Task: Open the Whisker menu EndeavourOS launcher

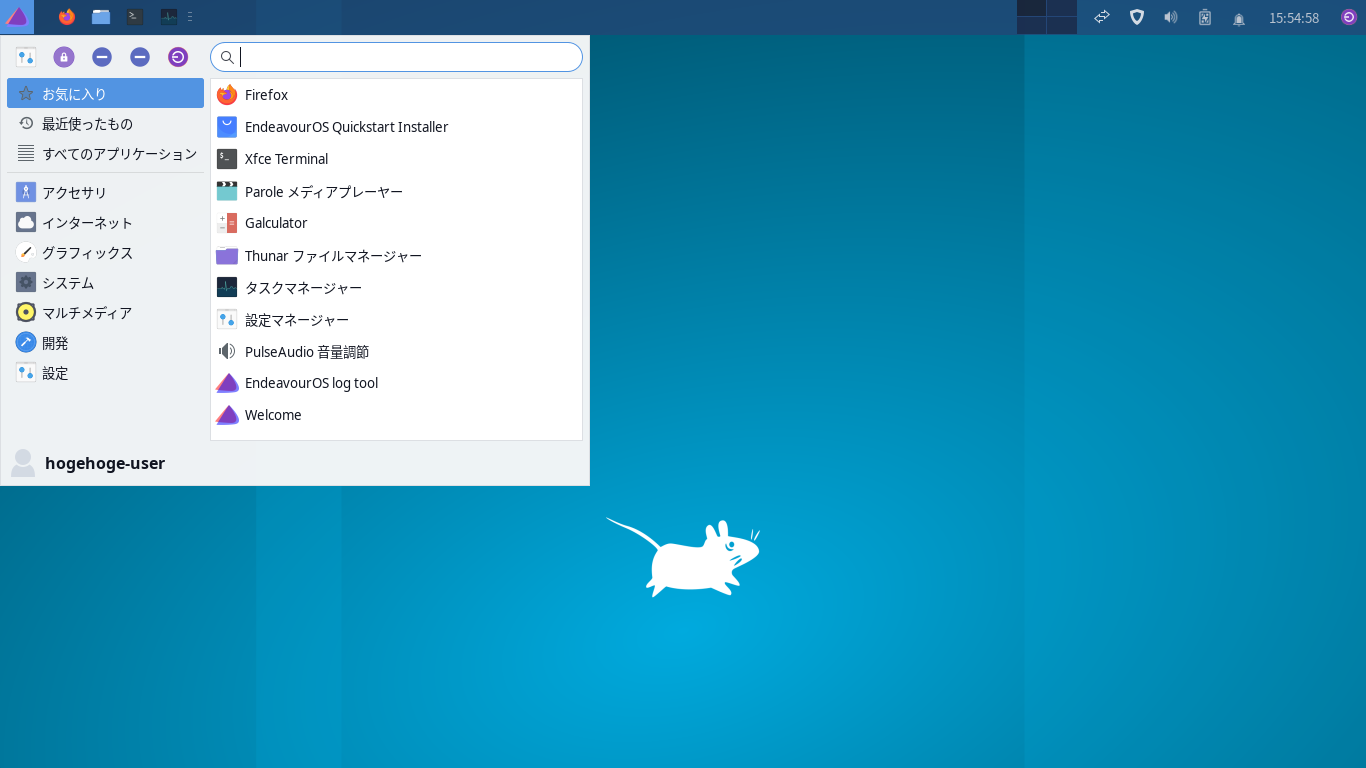Action: [17, 17]
